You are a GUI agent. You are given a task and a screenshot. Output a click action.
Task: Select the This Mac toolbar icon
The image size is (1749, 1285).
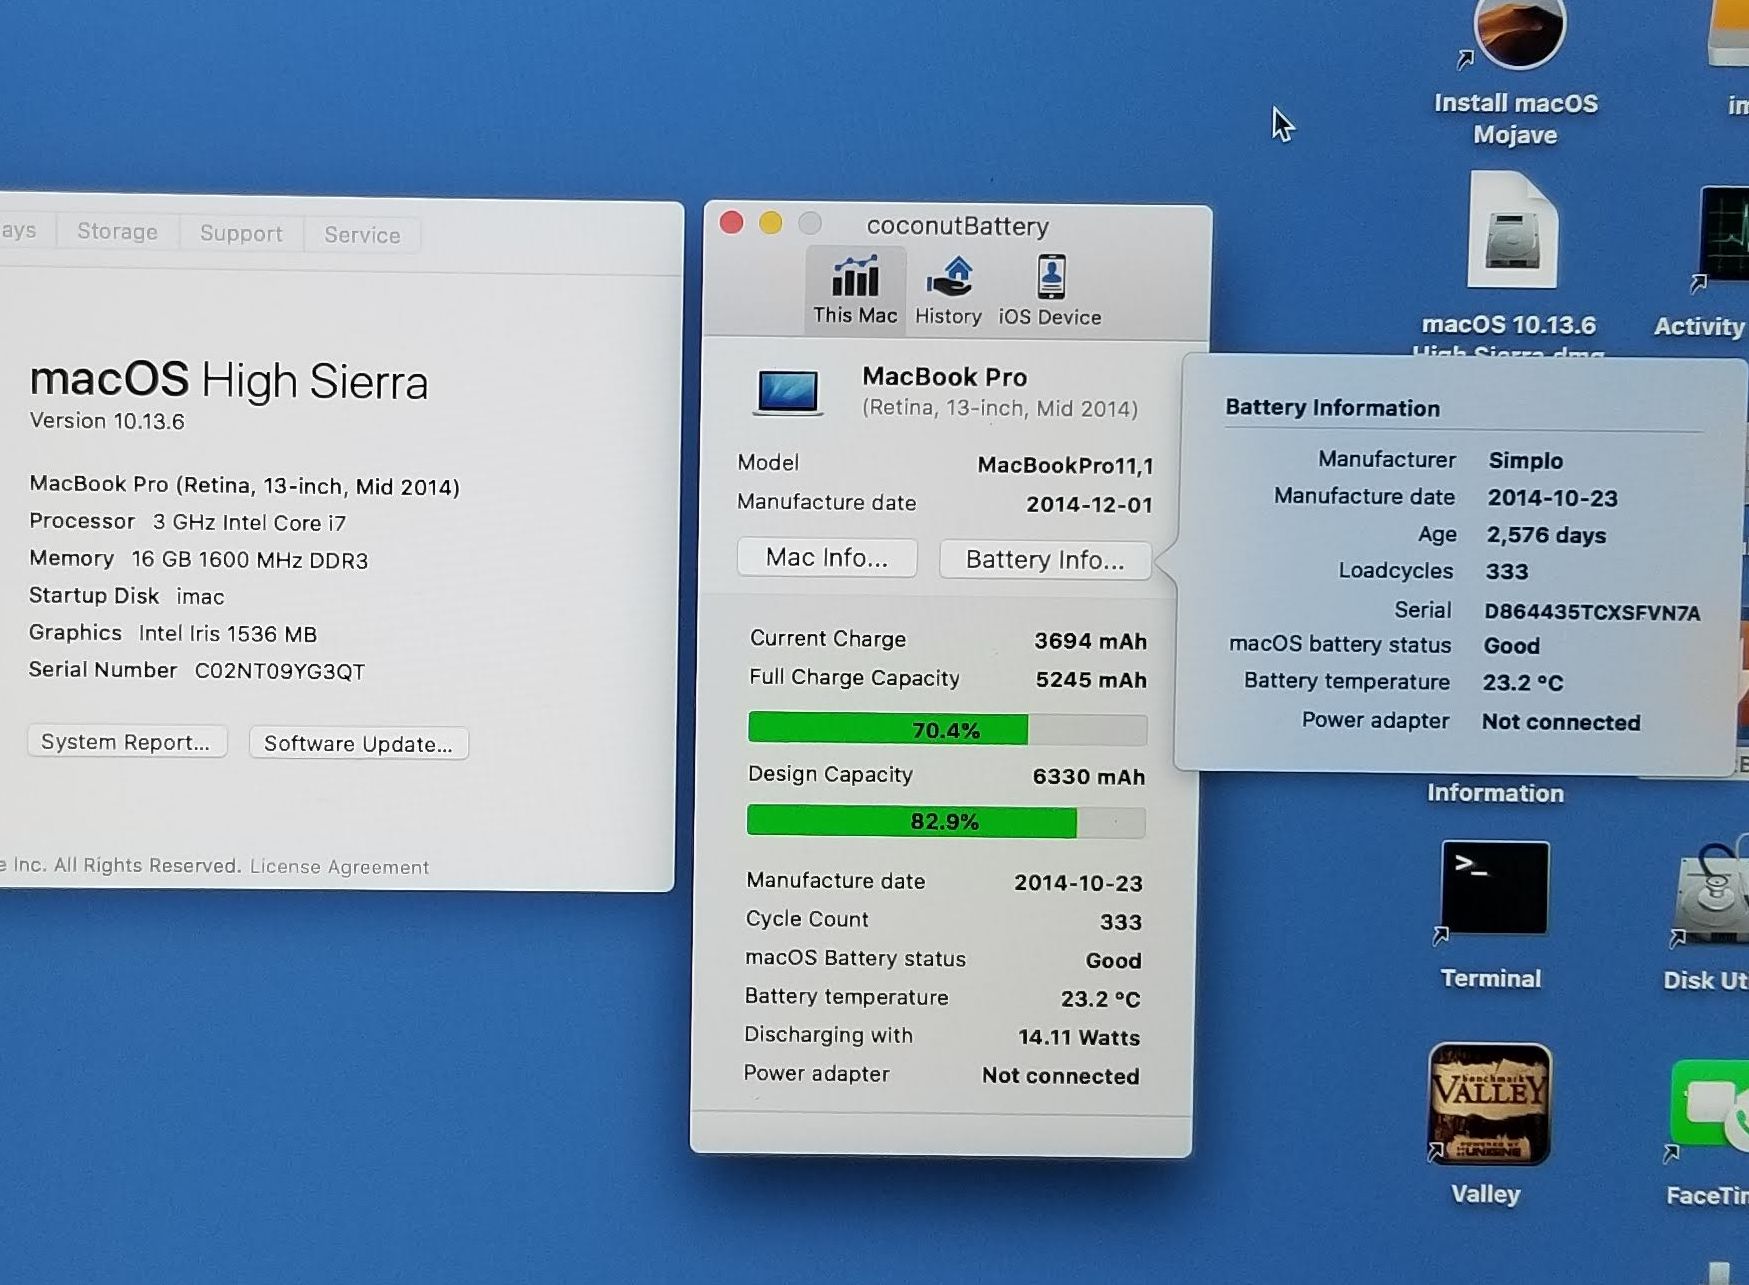855,288
